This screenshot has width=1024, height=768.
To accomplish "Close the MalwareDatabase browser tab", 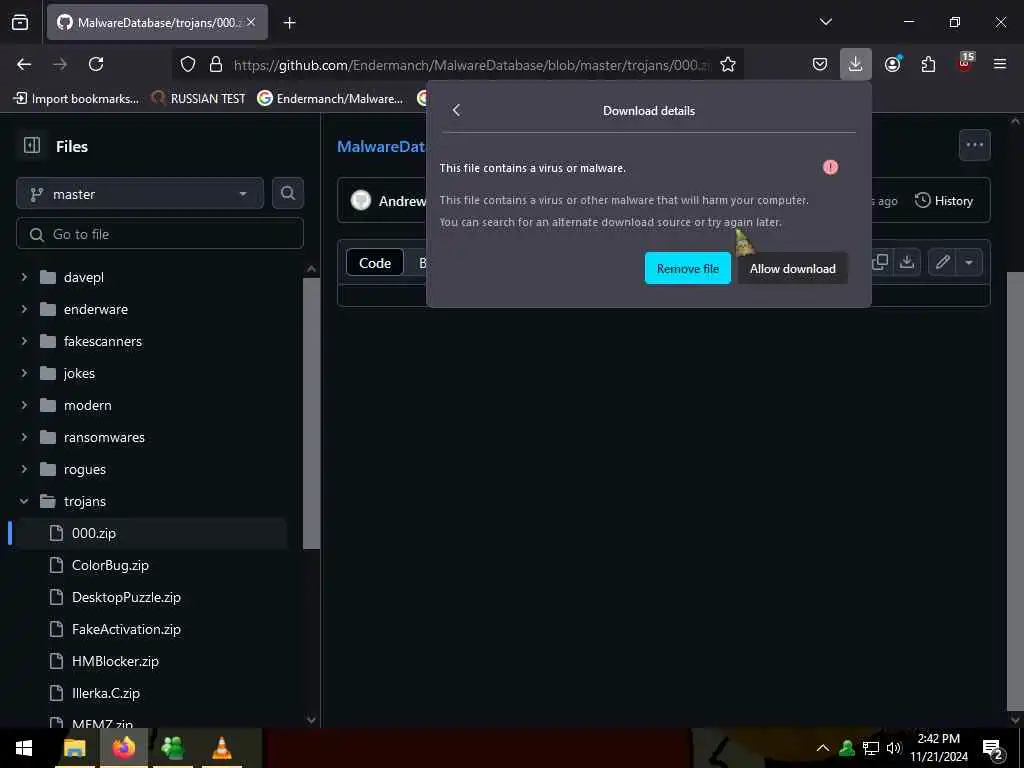I will pos(251,22).
